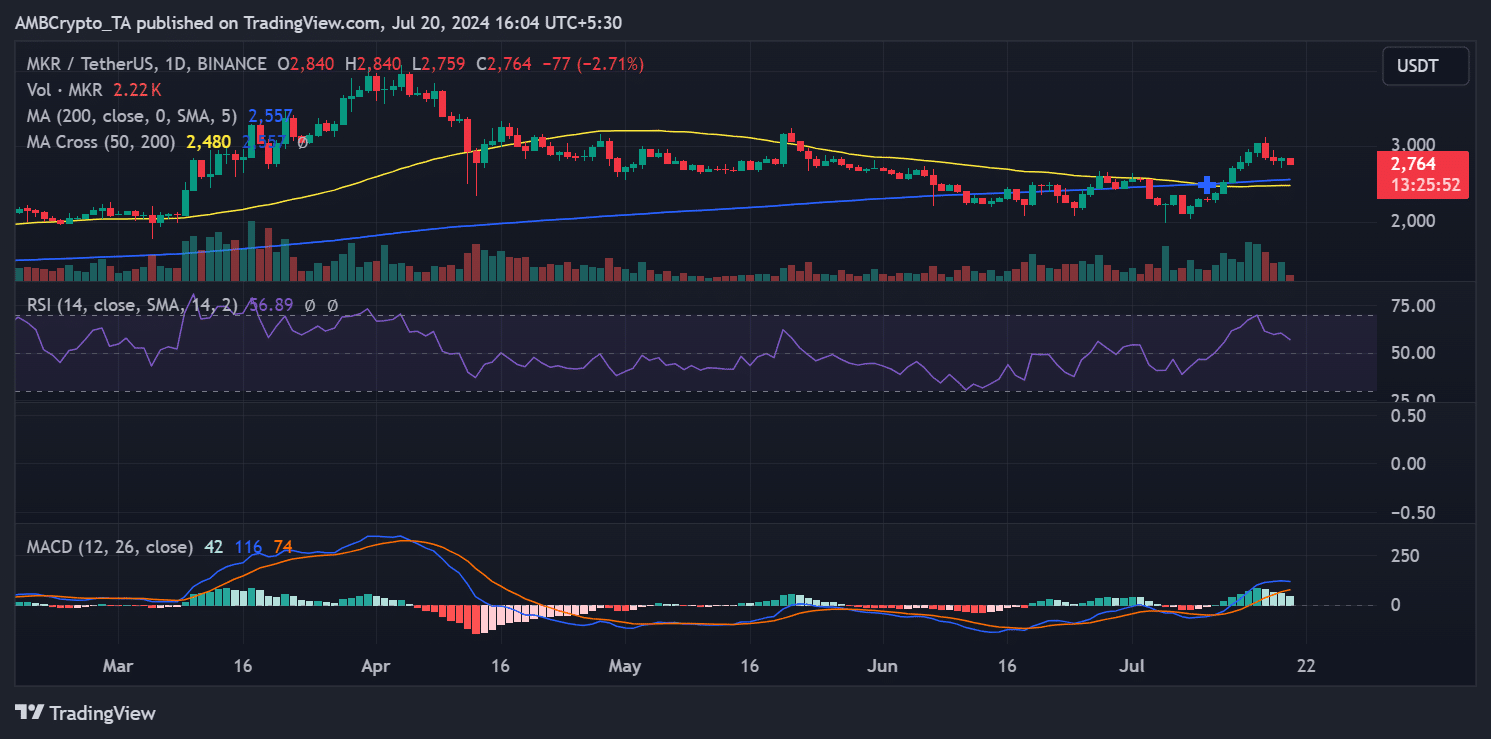Click the red 2,764 current price label
This screenshot has height=739, width=1491.
coord(1413,163)
